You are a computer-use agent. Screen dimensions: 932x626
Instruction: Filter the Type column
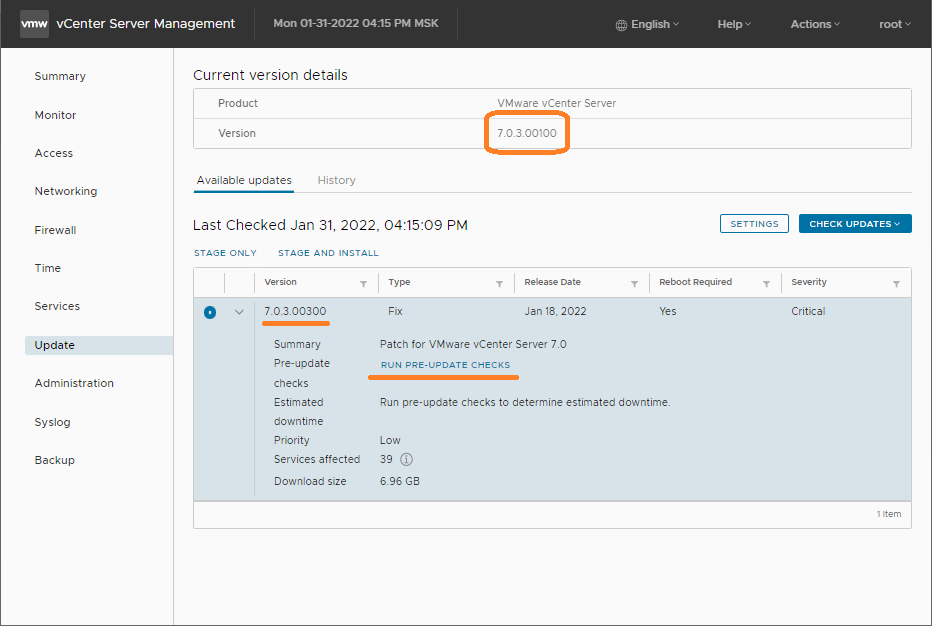coord(499,284)
